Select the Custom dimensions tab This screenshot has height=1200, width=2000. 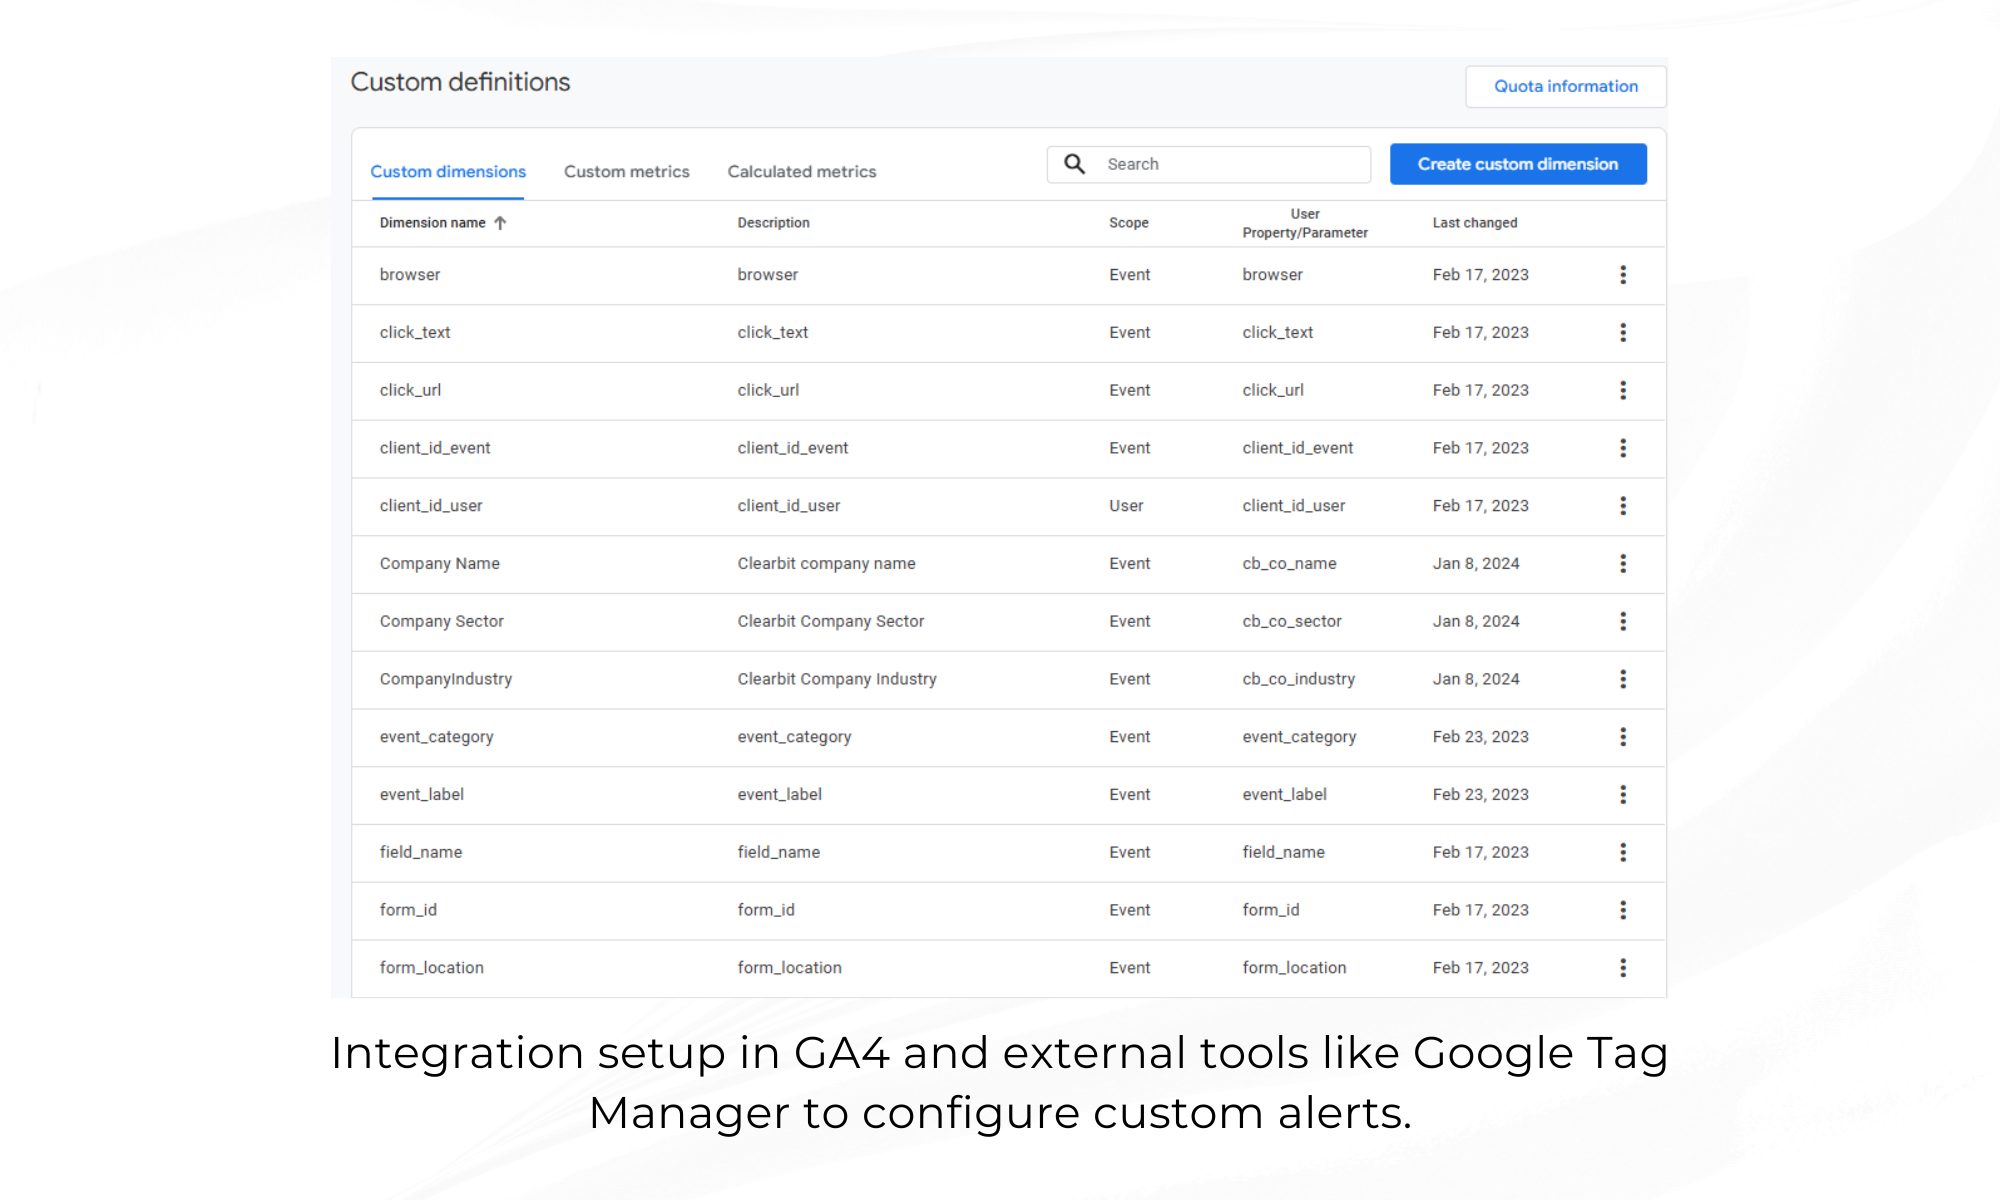tap(447, 172)
